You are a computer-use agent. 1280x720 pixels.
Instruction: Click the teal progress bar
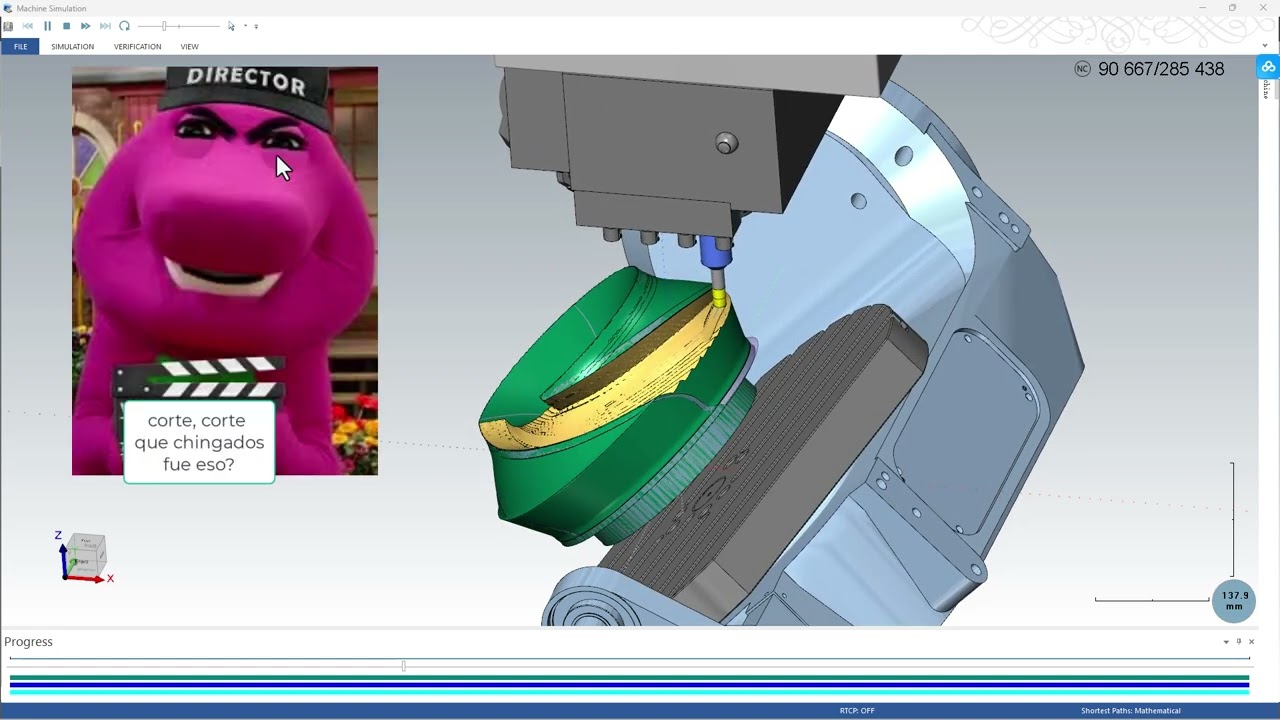629,678
